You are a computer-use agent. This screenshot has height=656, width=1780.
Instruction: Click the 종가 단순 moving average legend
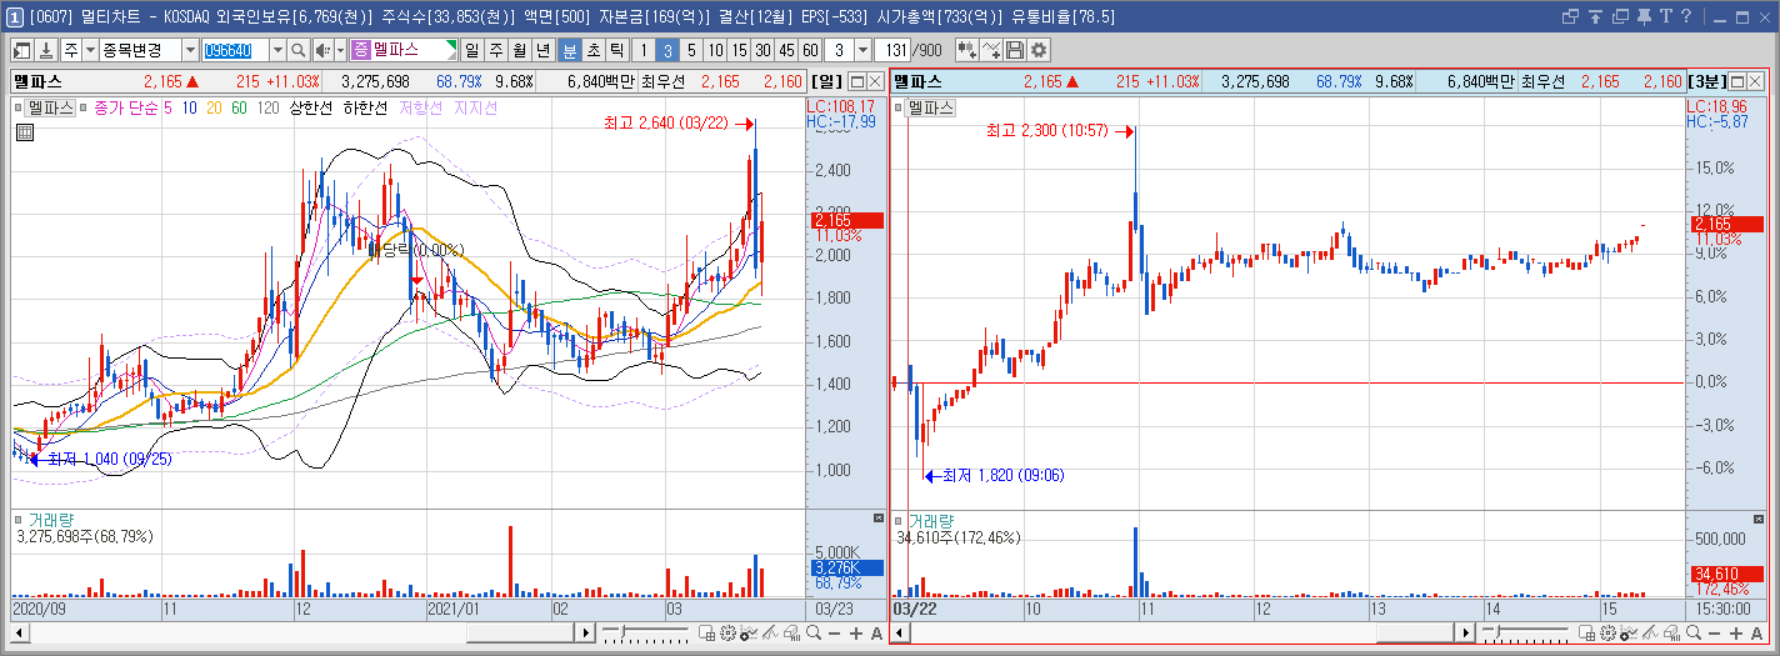pos(126,107)
